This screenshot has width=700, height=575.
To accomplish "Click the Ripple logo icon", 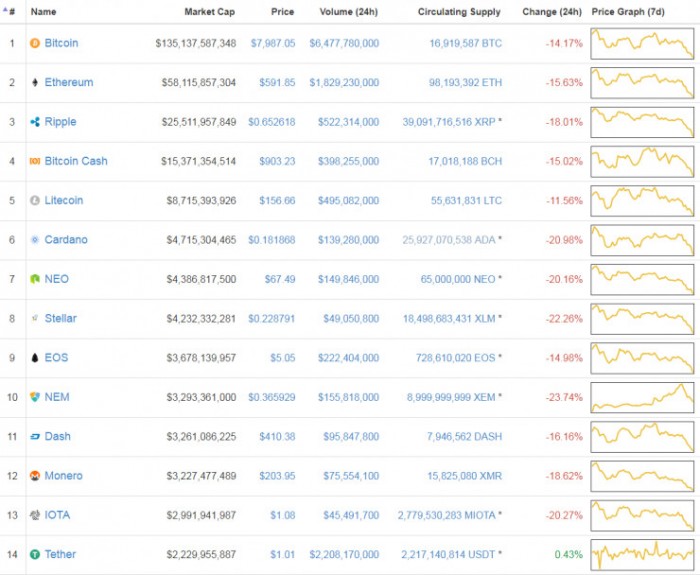I will click(35, 122).
